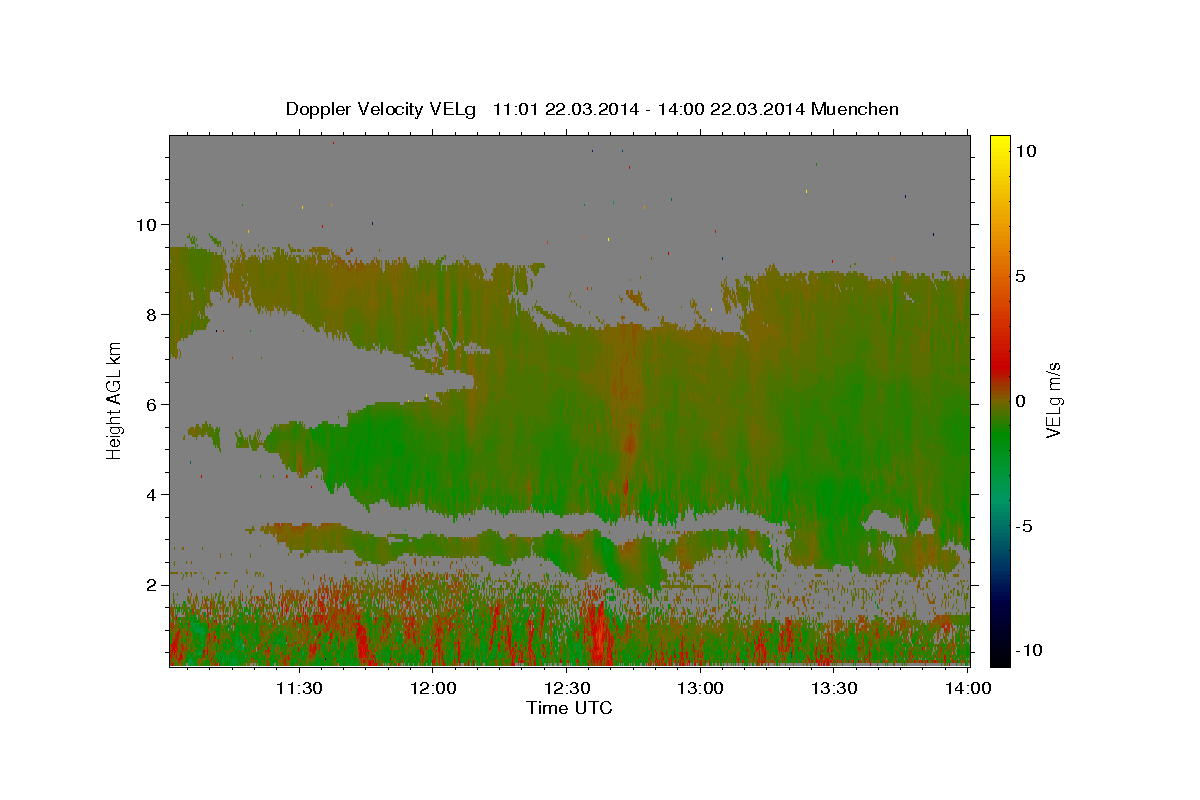
Task: Click the black bottom of the colorbar
Action: pos(1000,655)
